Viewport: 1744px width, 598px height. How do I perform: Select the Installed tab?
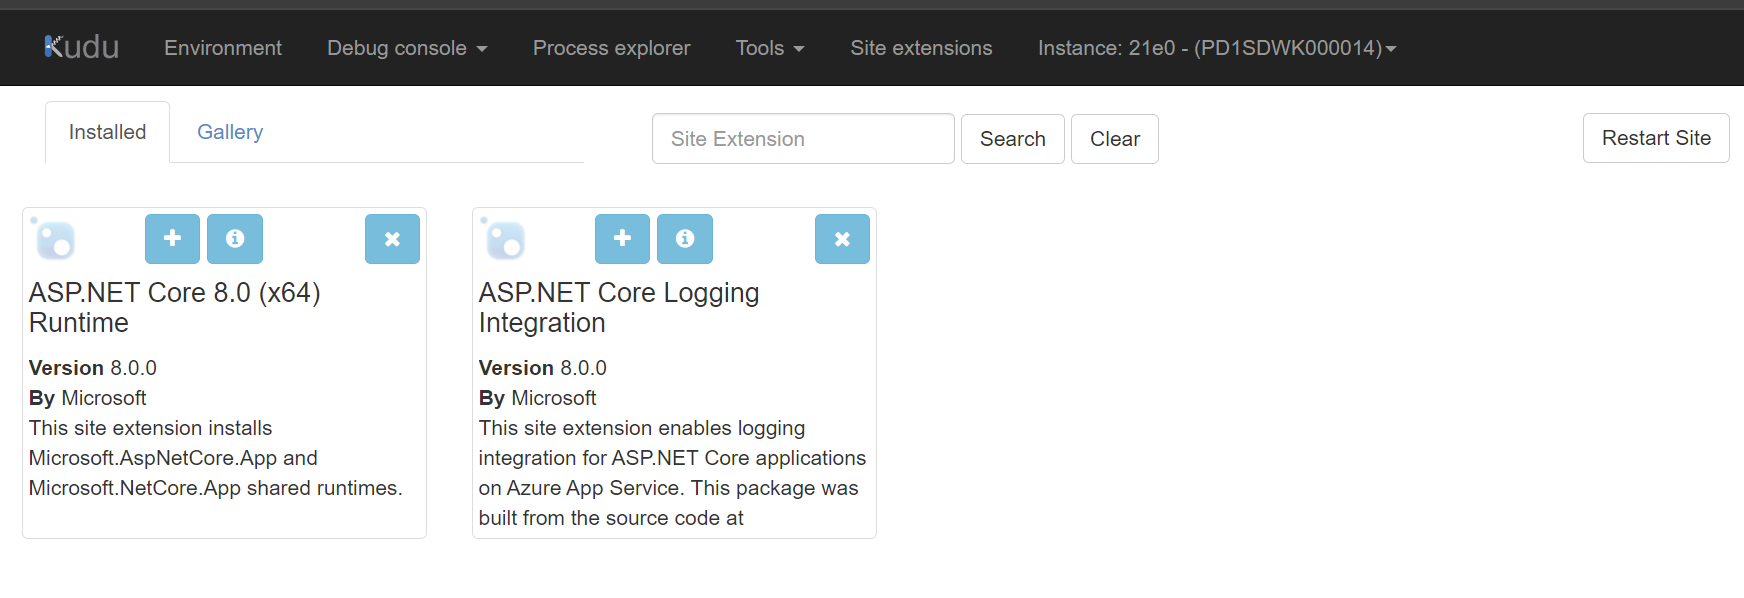click(x=107, y=132)
